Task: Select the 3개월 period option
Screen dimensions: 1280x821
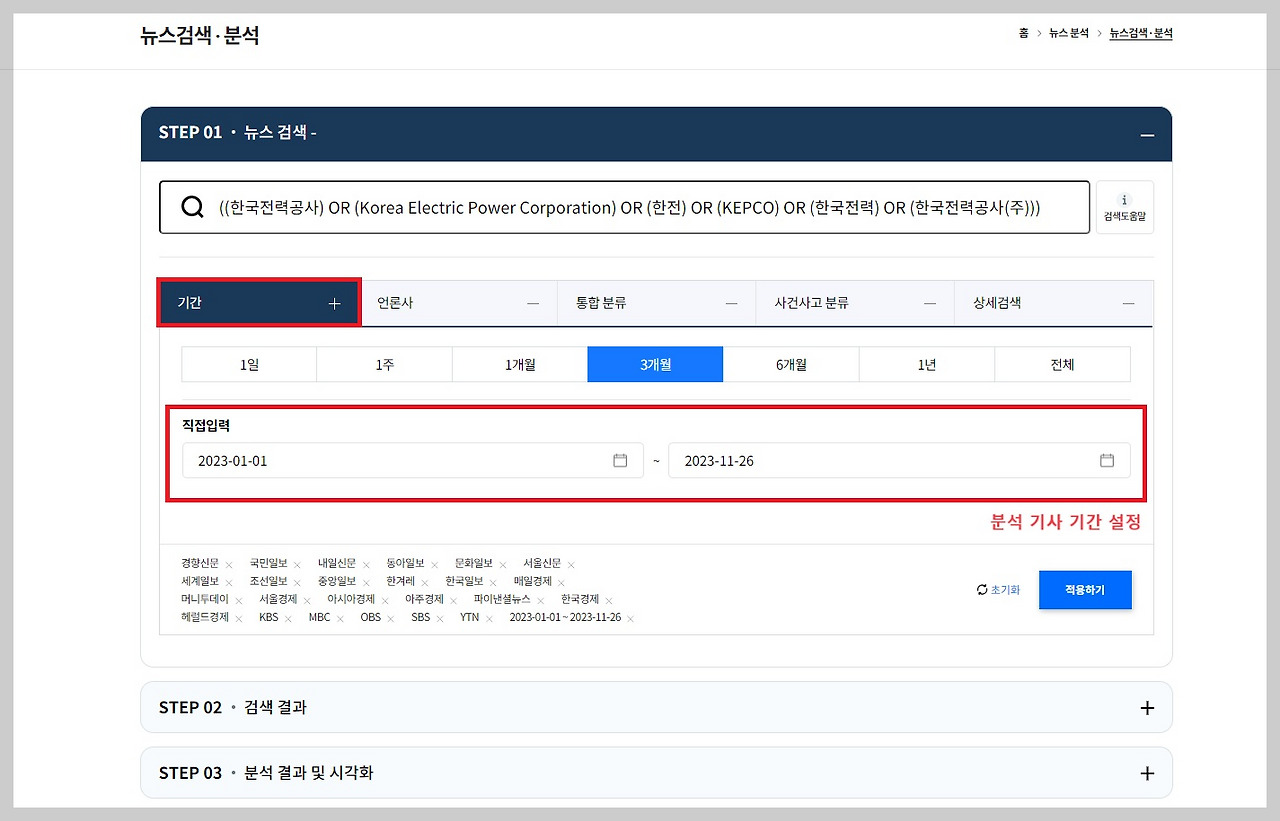Action: 655,365
